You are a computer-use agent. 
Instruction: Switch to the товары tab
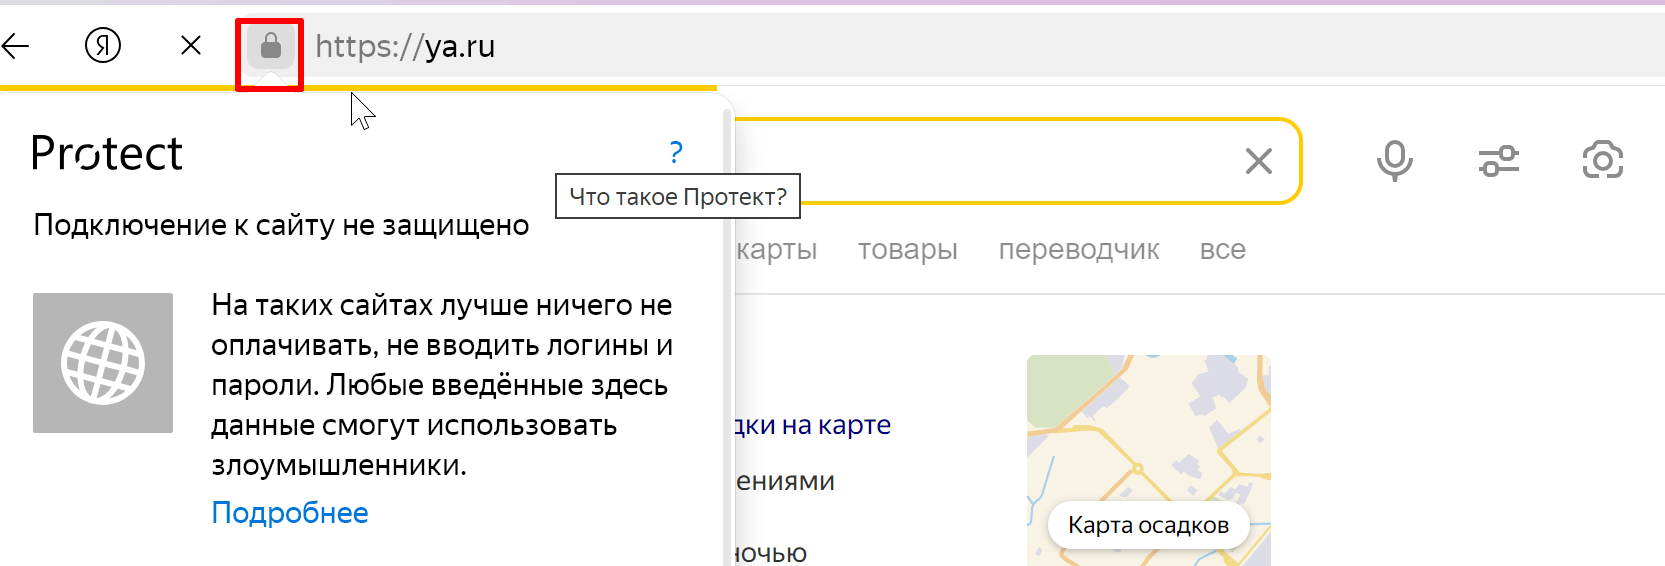908,249
